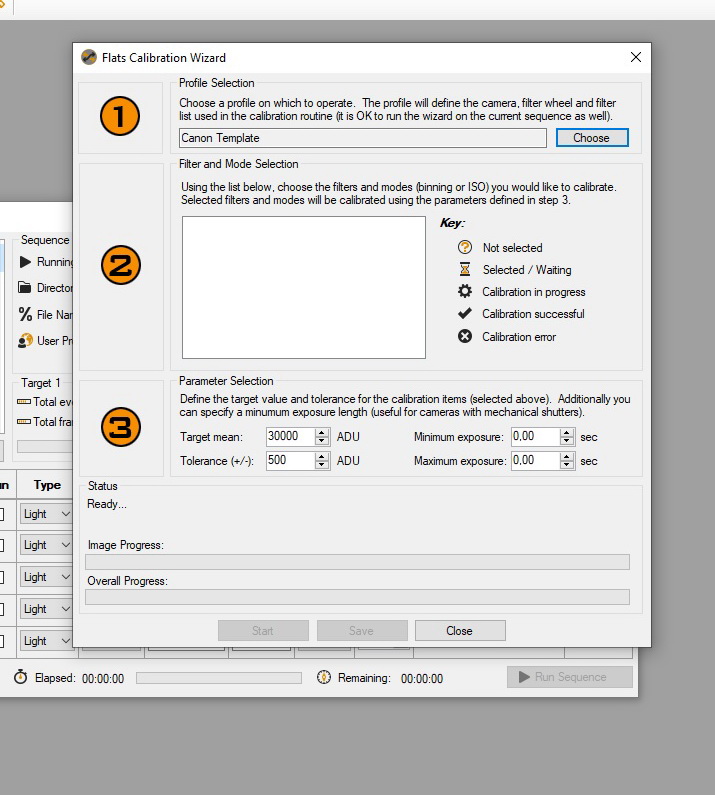The width and height of the screenshot is (715, 795).
Task: Decrease Target mean with down arrow
Action: click(x=321, y=441)
